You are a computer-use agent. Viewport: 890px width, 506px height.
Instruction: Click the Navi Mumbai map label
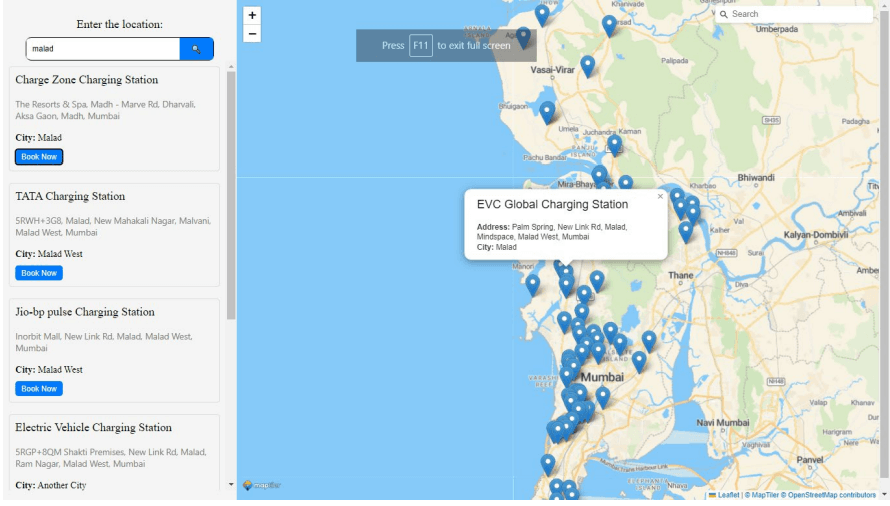point(723,423)
